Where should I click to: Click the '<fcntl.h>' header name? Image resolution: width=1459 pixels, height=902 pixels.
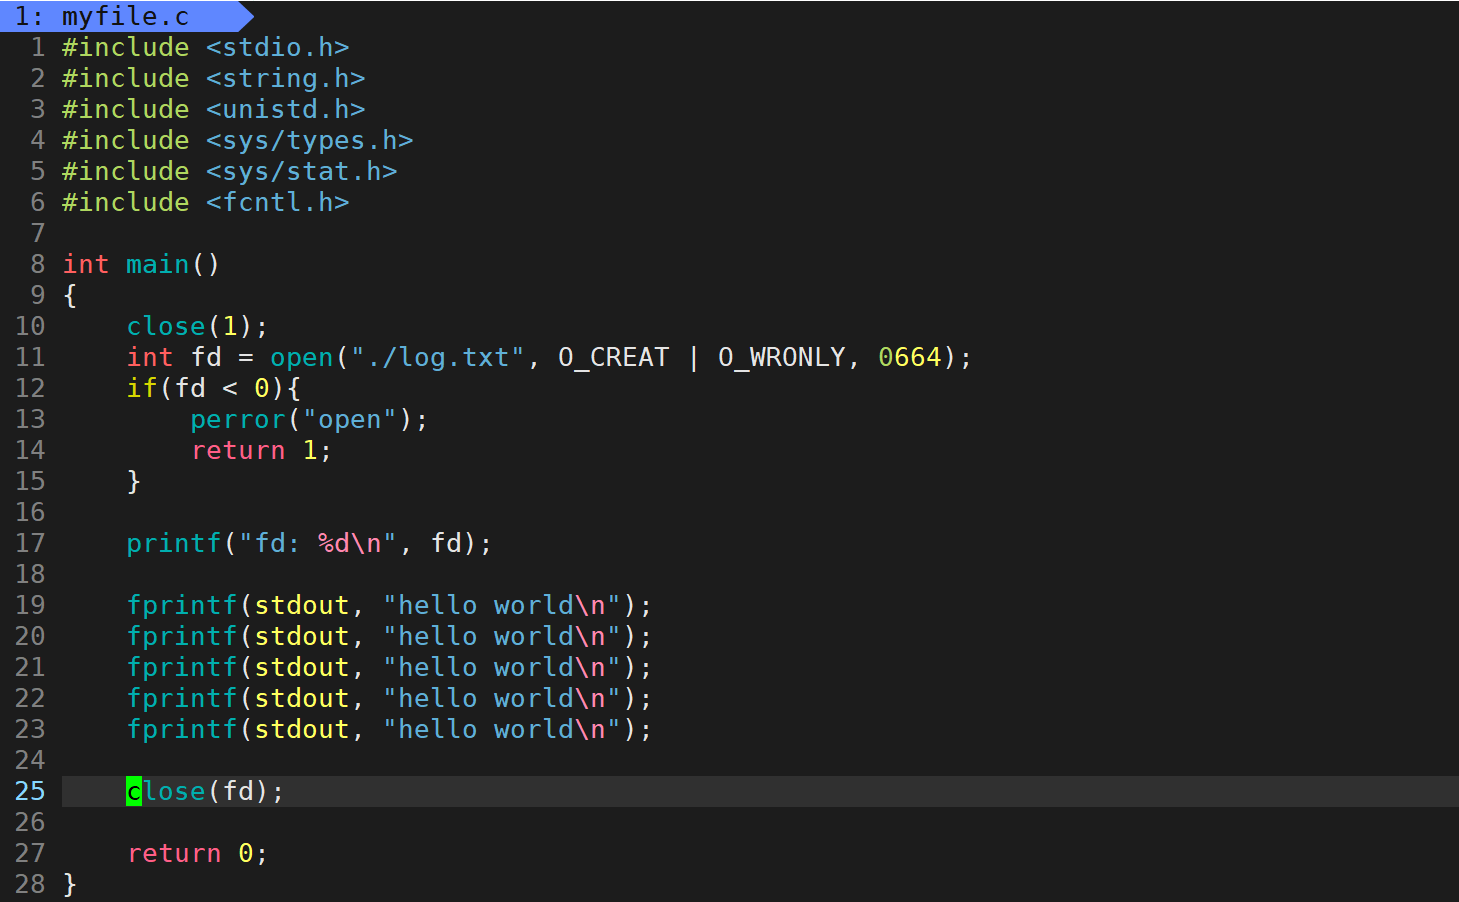[278, 202]
